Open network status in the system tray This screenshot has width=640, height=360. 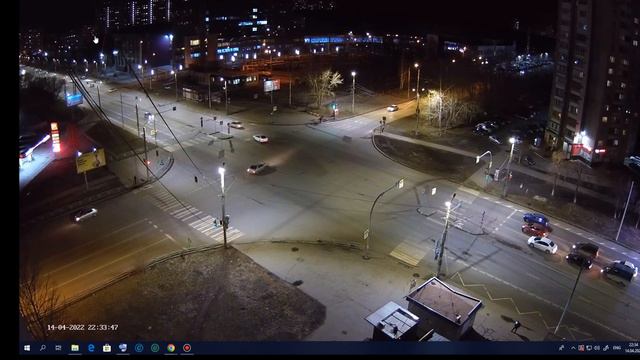coord(589,348)
